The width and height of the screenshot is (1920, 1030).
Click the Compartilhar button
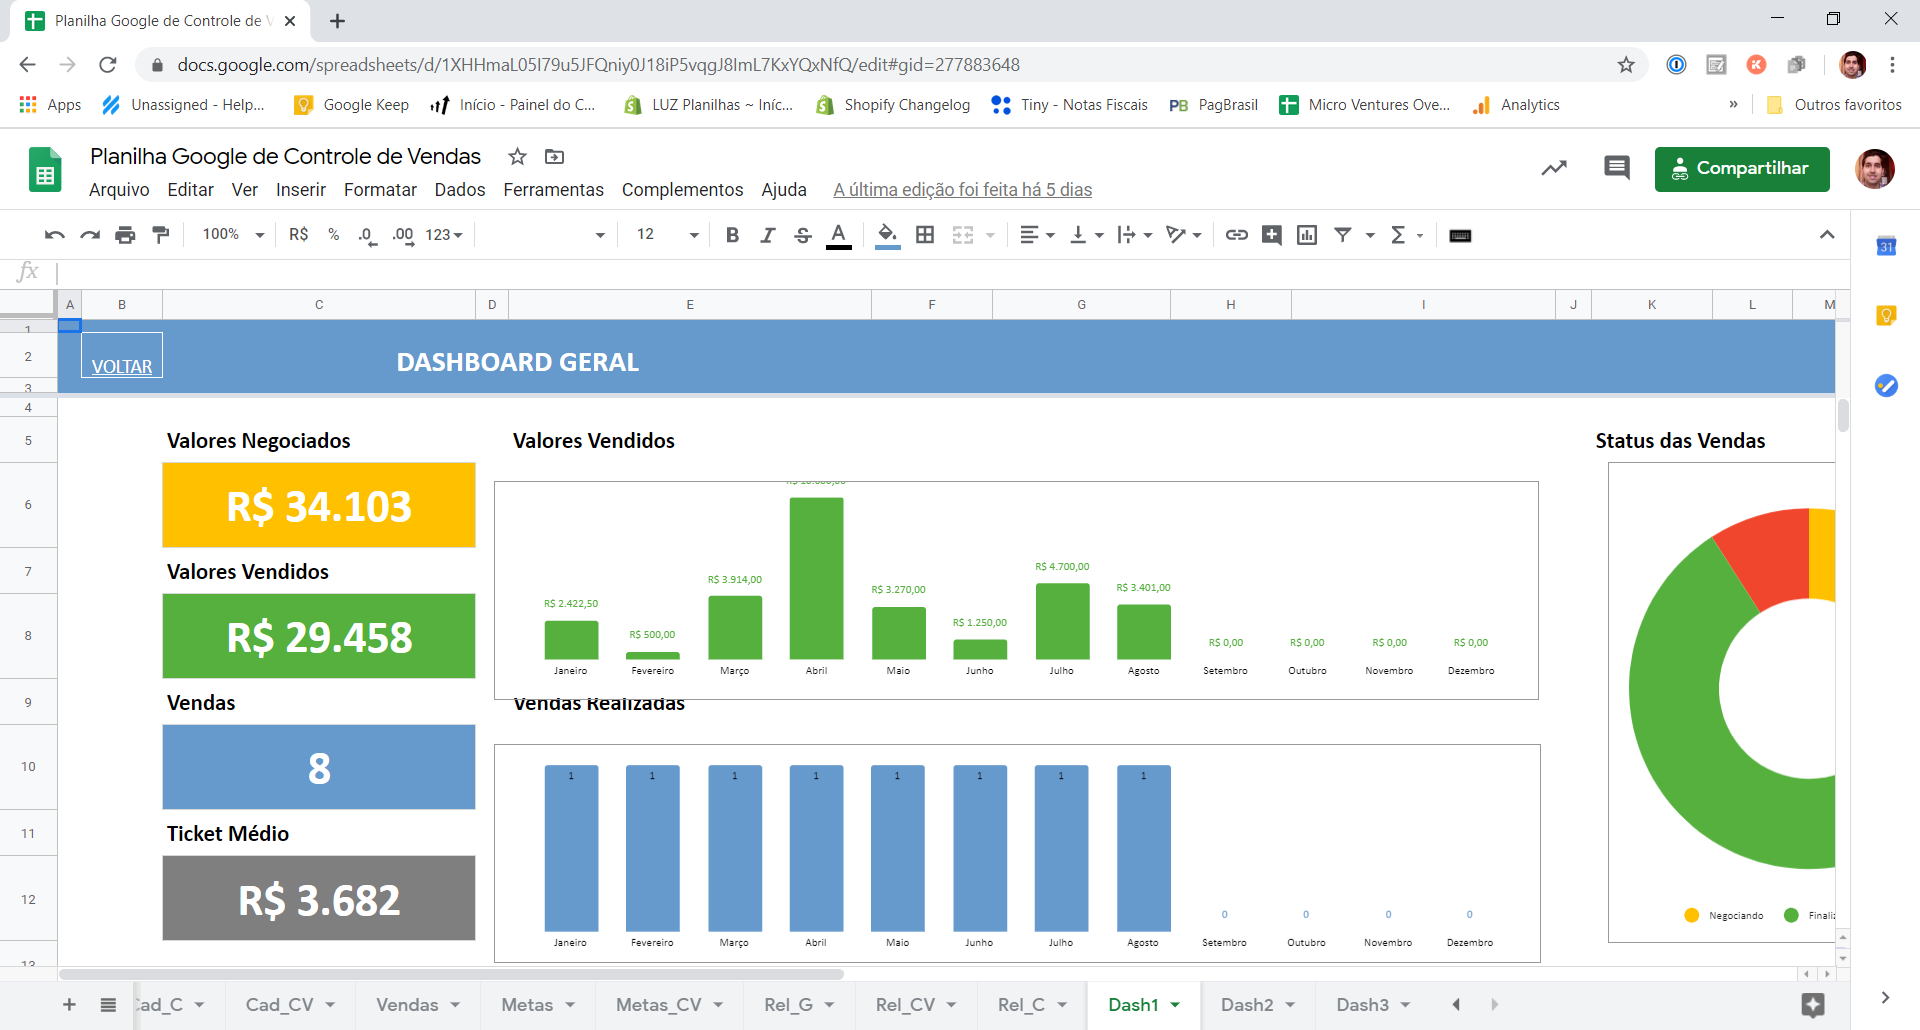1741,169
